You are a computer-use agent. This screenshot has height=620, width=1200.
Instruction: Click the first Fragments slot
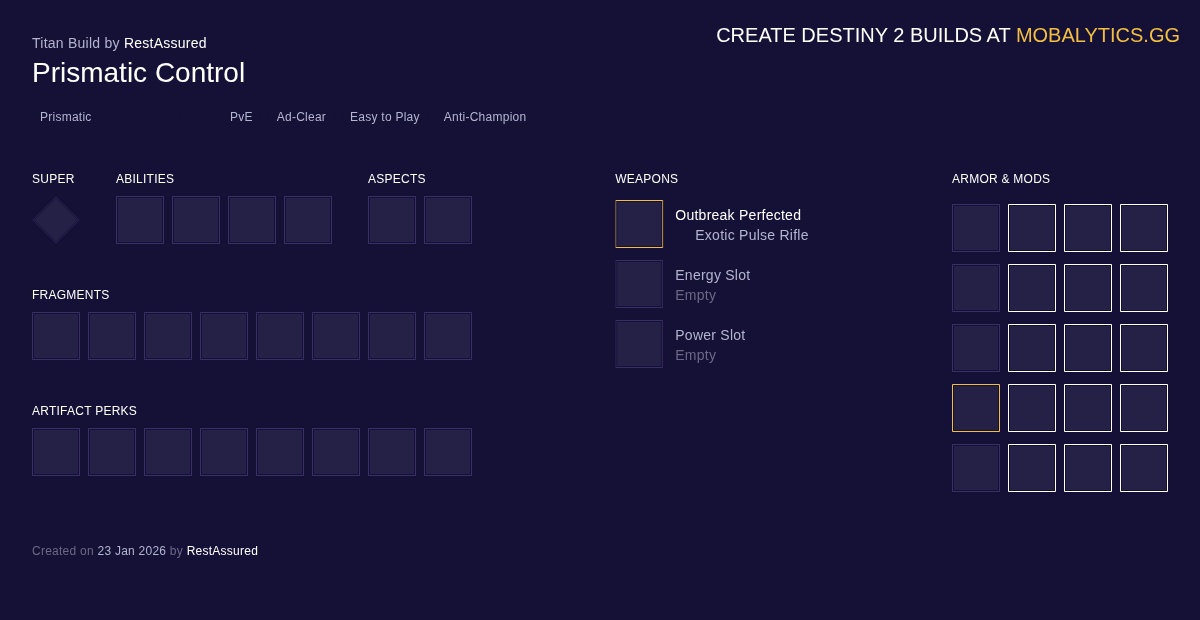(56, 336)
